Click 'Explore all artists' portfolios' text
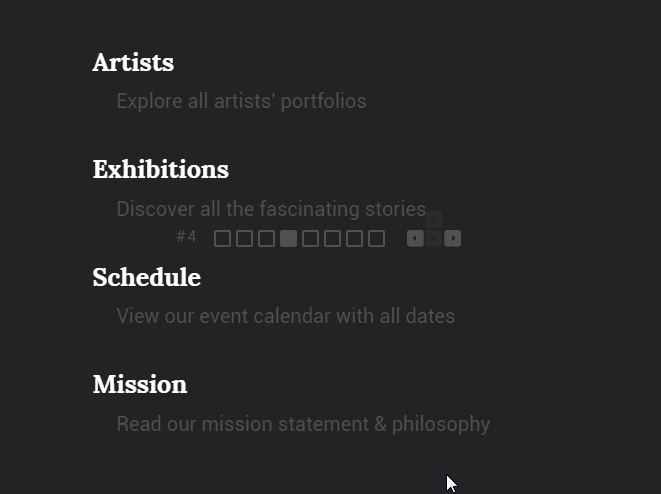The width and height of the screenshot is (661, 494). (x=242, y=101)
